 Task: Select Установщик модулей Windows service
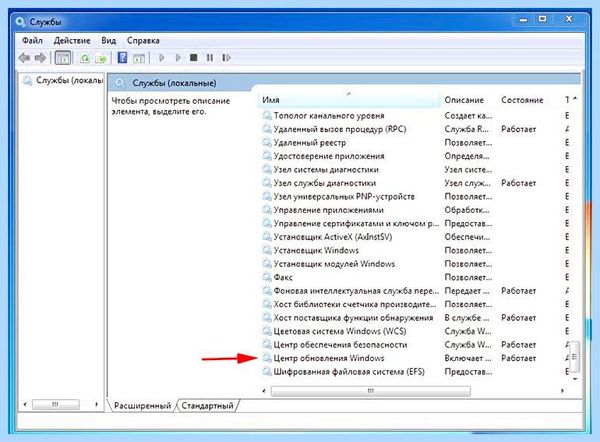(x=334, y=264)
